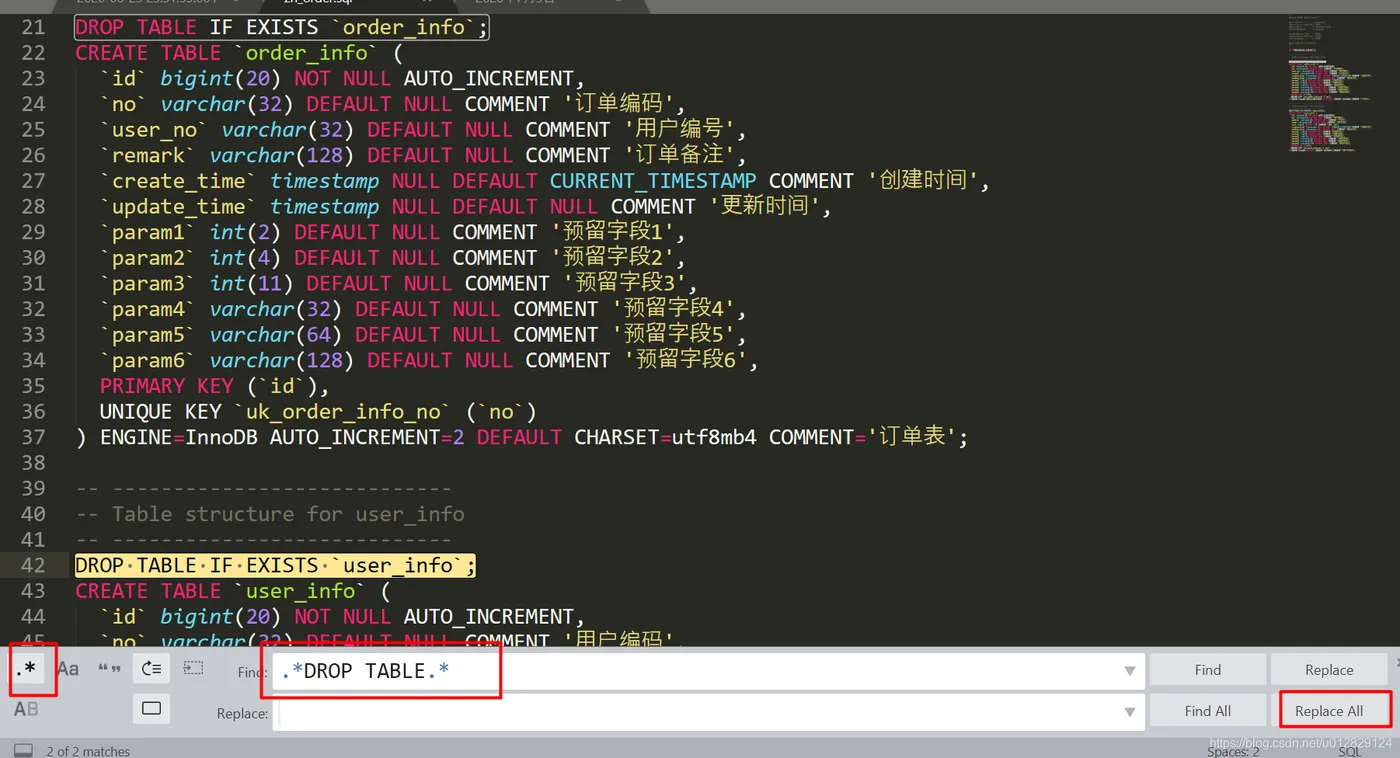Click the PRIMARY KEY (`id`) line

(x=214, y=386)
